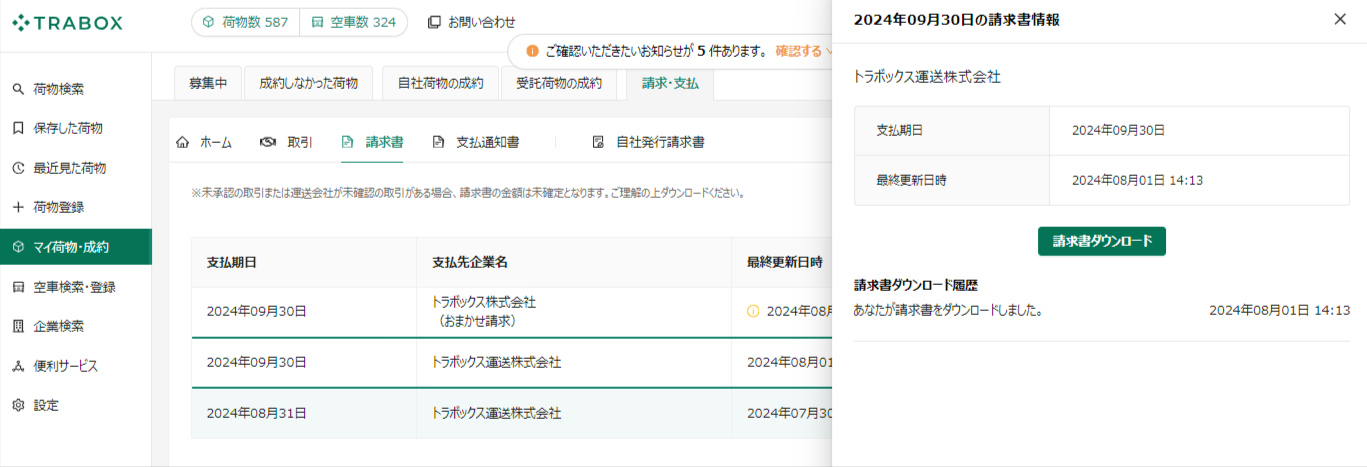The width and height of the screenshot is (1367, 467).
Task: Click the building icon beside 企業検索
Action: pos(18,326)
